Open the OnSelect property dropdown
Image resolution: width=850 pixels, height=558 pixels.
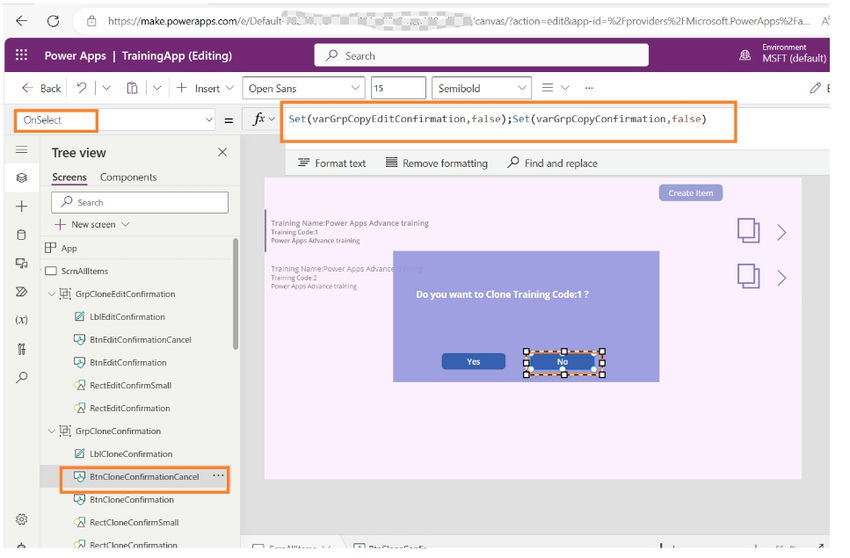point(114,120)
